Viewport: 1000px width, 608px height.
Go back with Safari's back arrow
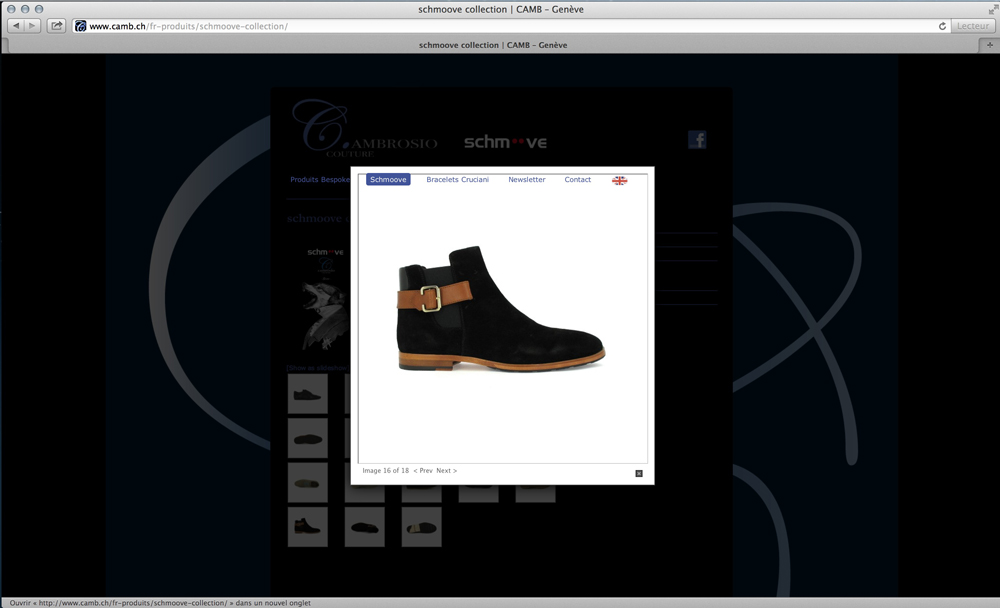[15, 26]
